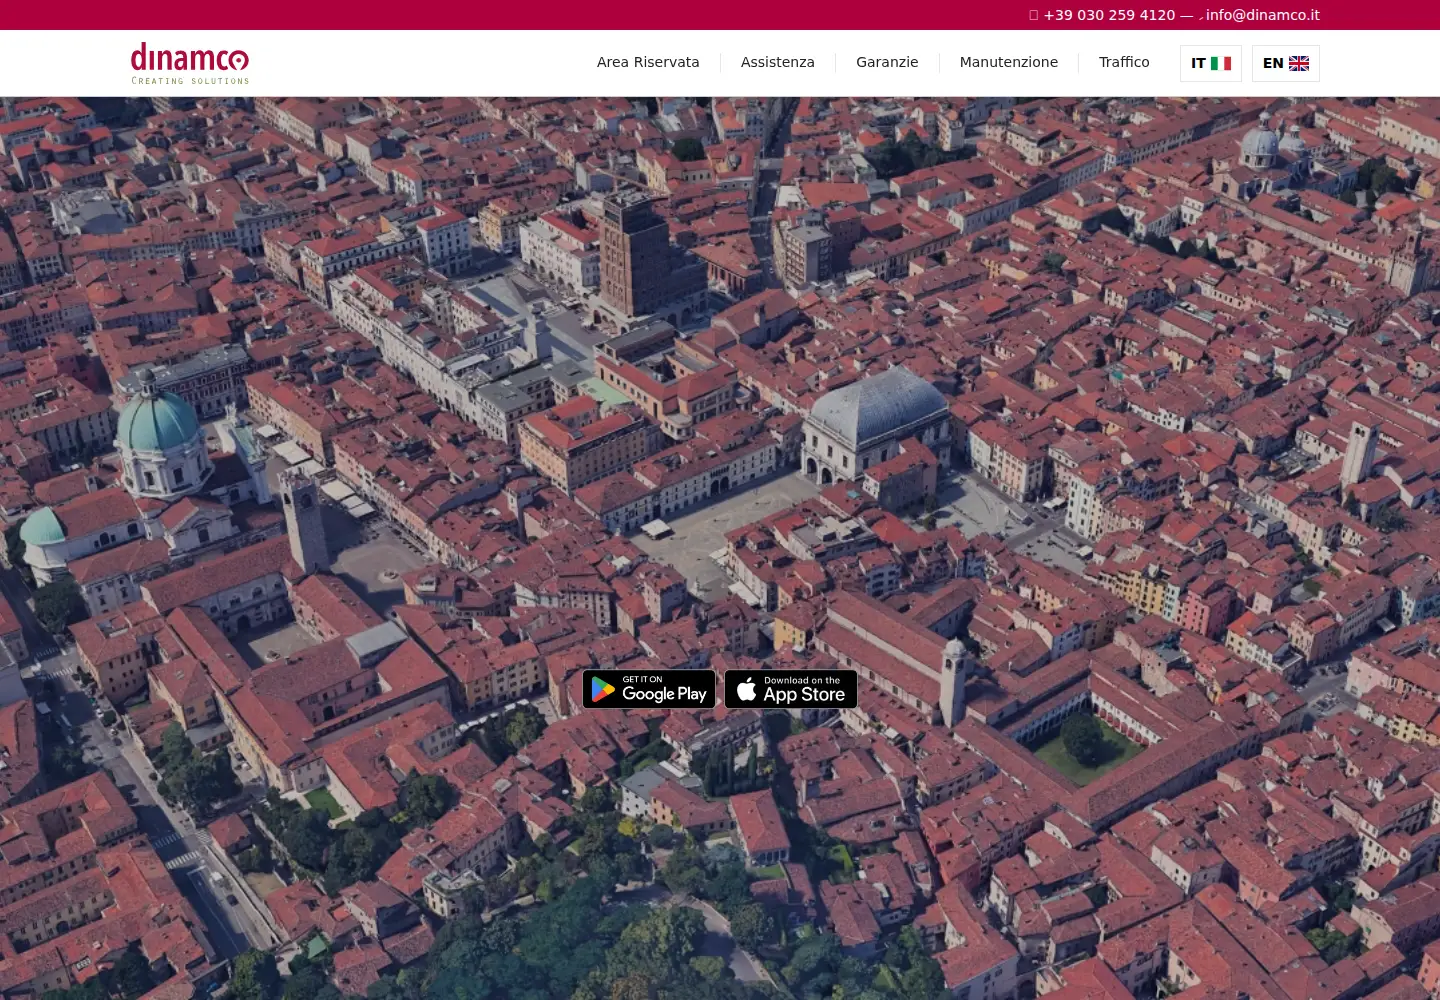This screenshot has width=1440, height=1000.
Task: Download the app from the App Store
Action: 791,689
